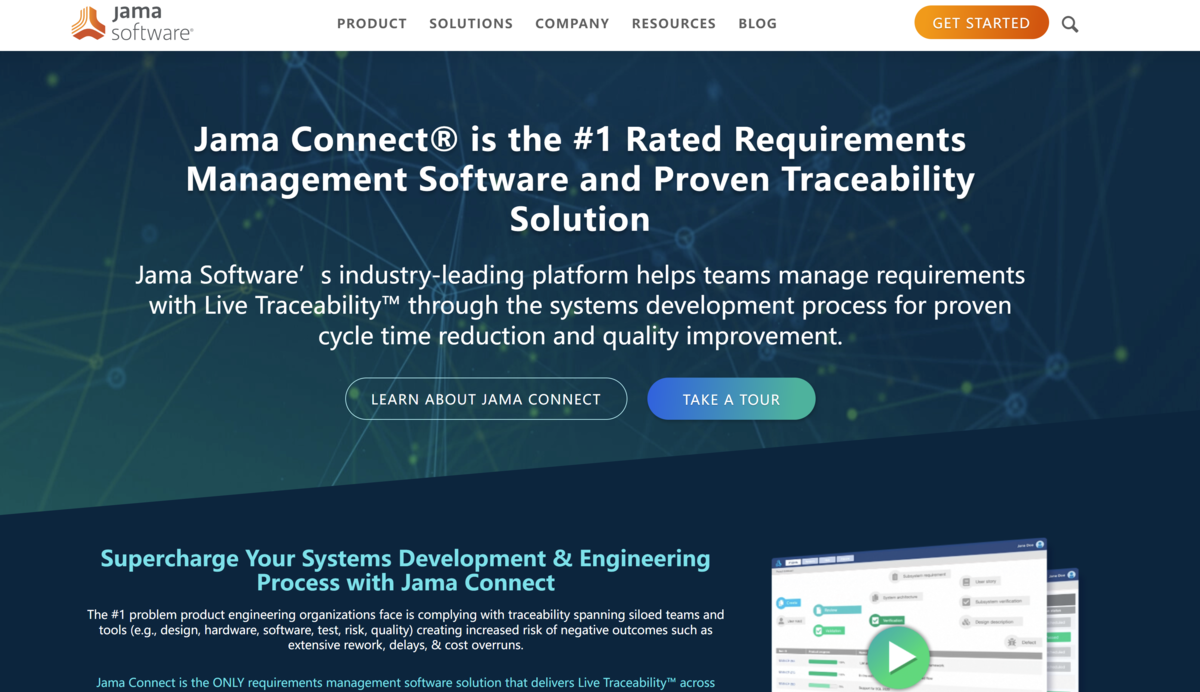Expand the Product navigation menu

371,24
